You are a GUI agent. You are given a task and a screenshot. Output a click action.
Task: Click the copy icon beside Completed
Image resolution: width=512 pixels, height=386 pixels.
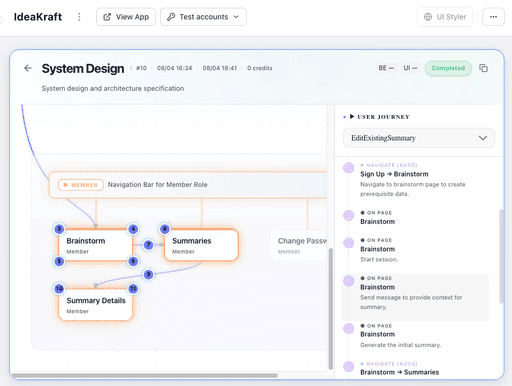coord(483,68)
